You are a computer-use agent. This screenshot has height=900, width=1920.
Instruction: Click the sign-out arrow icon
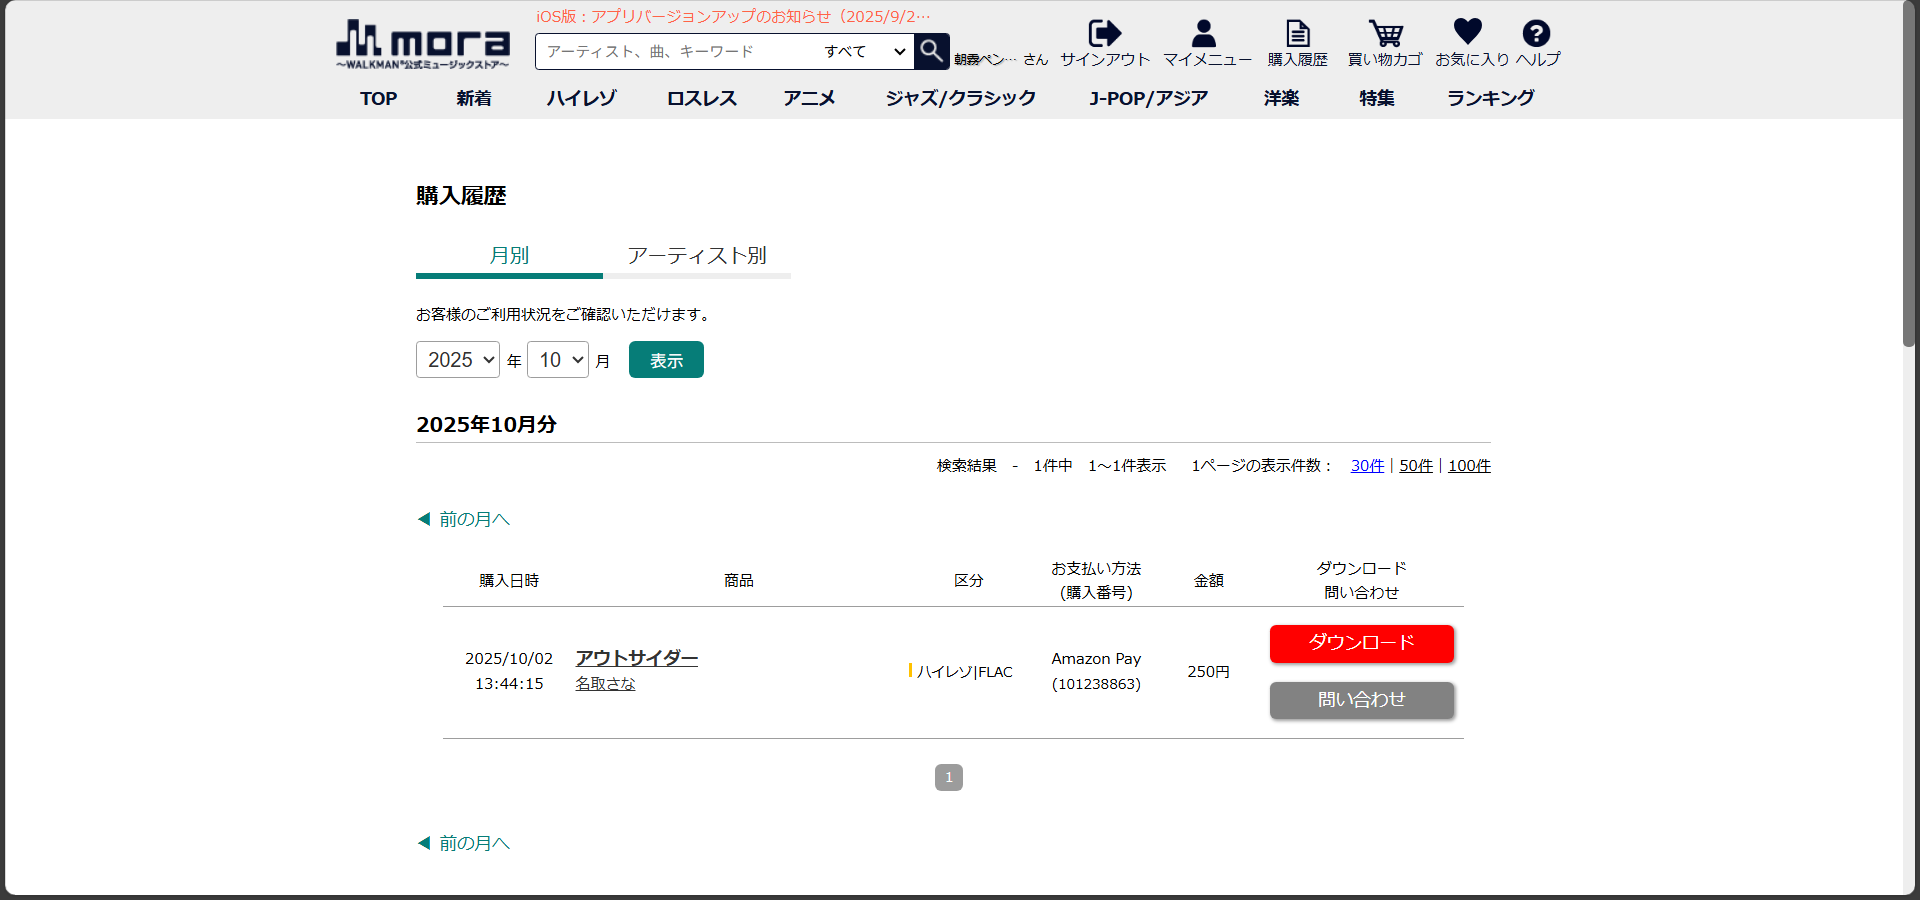click(x=1104, y=34)
